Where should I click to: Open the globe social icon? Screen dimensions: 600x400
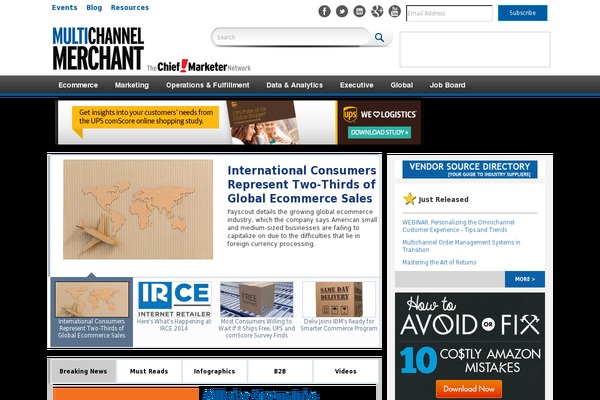377,11
